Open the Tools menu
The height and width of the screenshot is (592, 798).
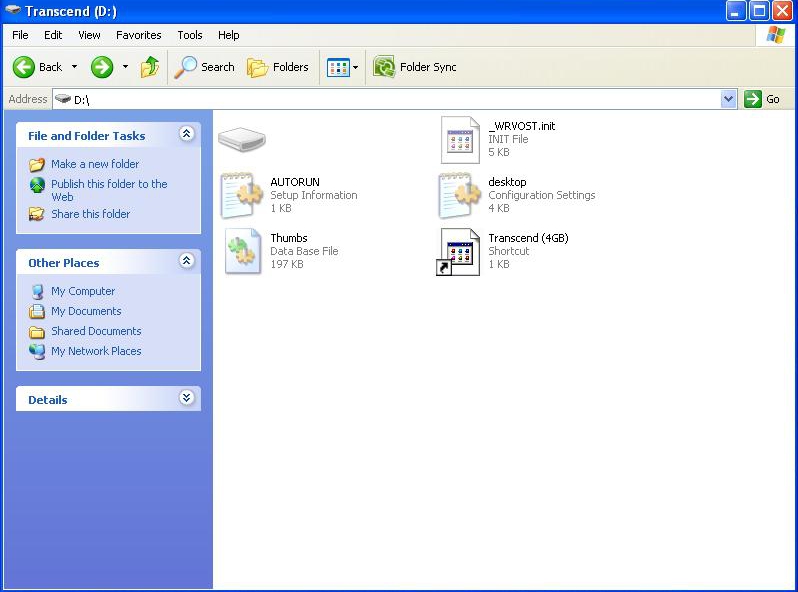coord(190,35)
